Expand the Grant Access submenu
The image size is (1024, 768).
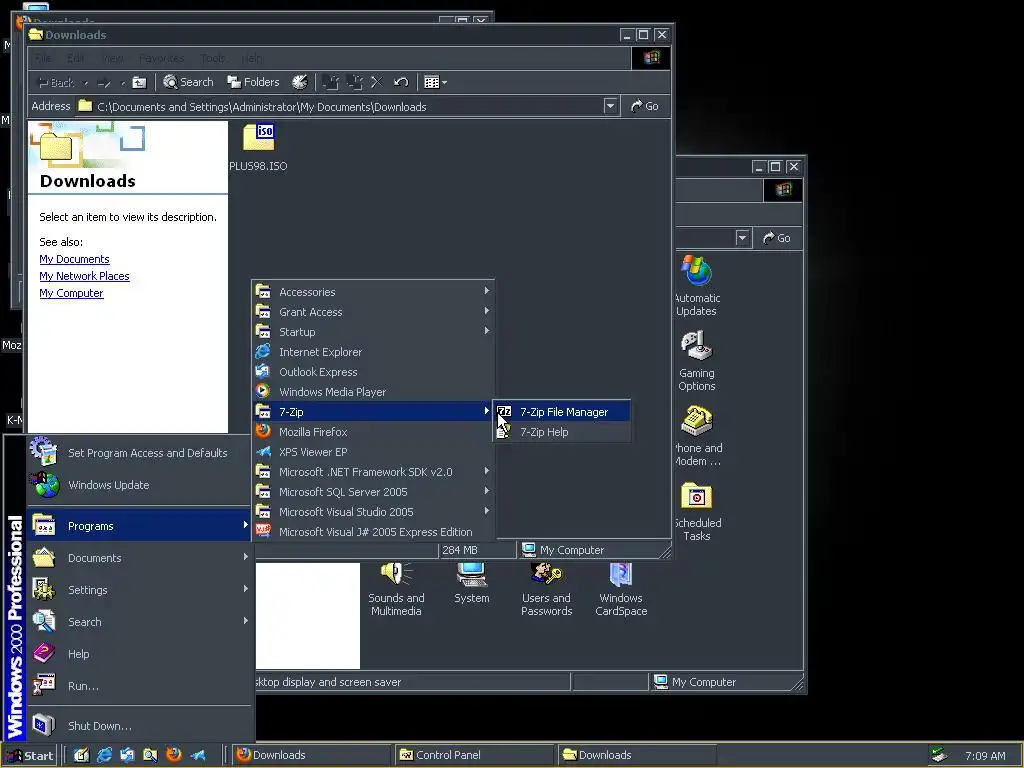point(373,312)
